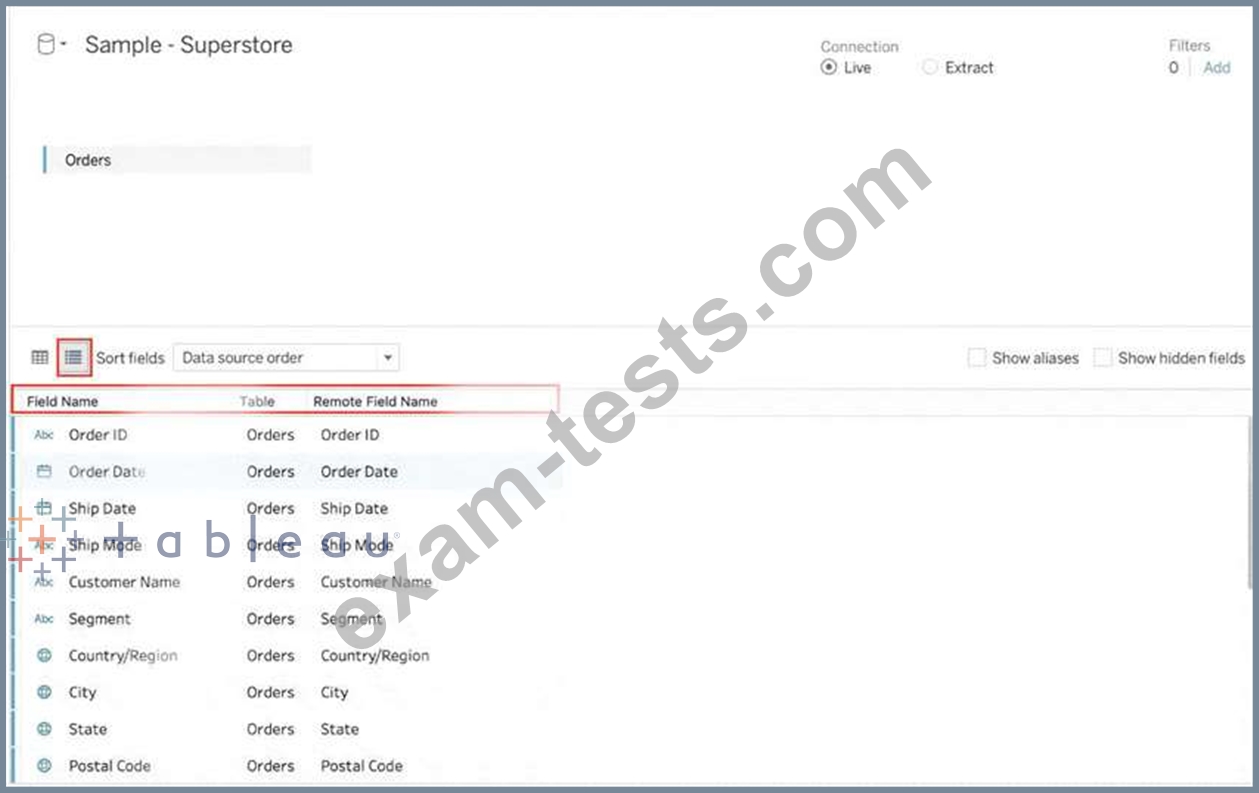Click the remote field name Country/Region
The width and height of the screenshot is (1259, 793).
(x=375, y=656)
